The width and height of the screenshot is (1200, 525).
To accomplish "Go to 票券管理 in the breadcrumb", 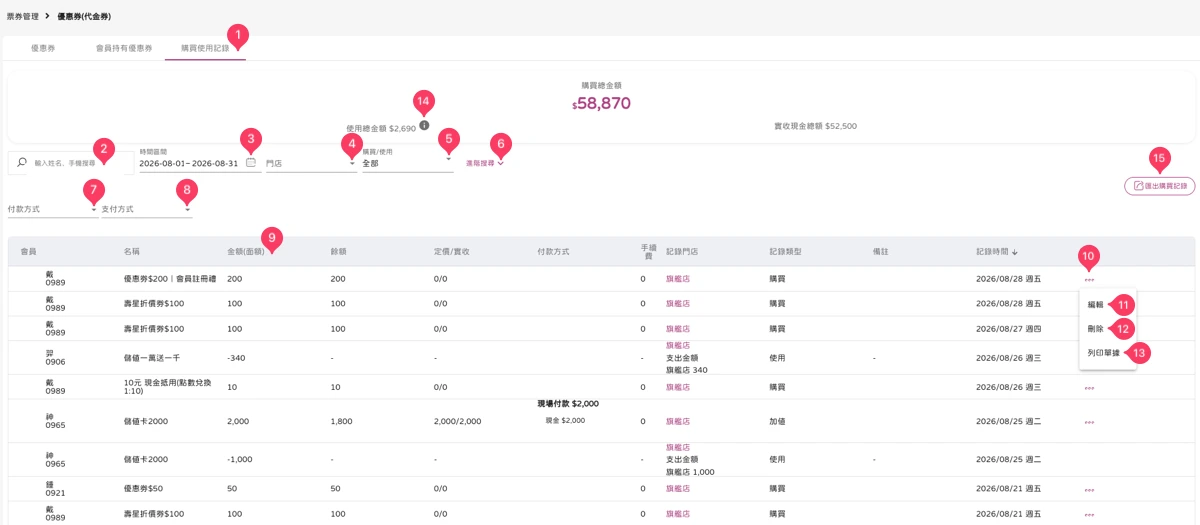I will coord(23,17).
